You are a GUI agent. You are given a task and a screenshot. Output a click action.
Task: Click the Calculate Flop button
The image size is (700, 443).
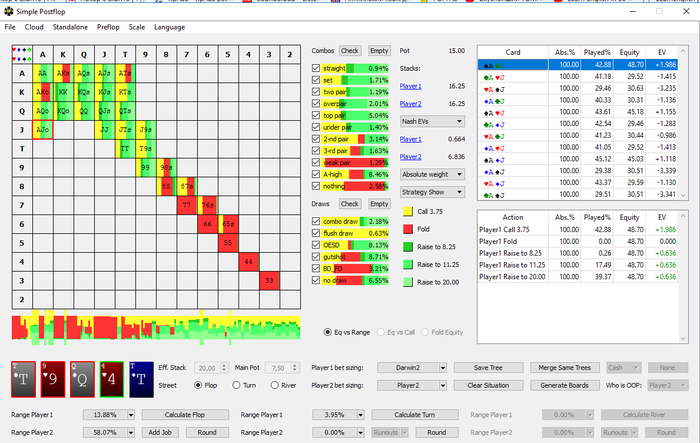coord(185,415)
